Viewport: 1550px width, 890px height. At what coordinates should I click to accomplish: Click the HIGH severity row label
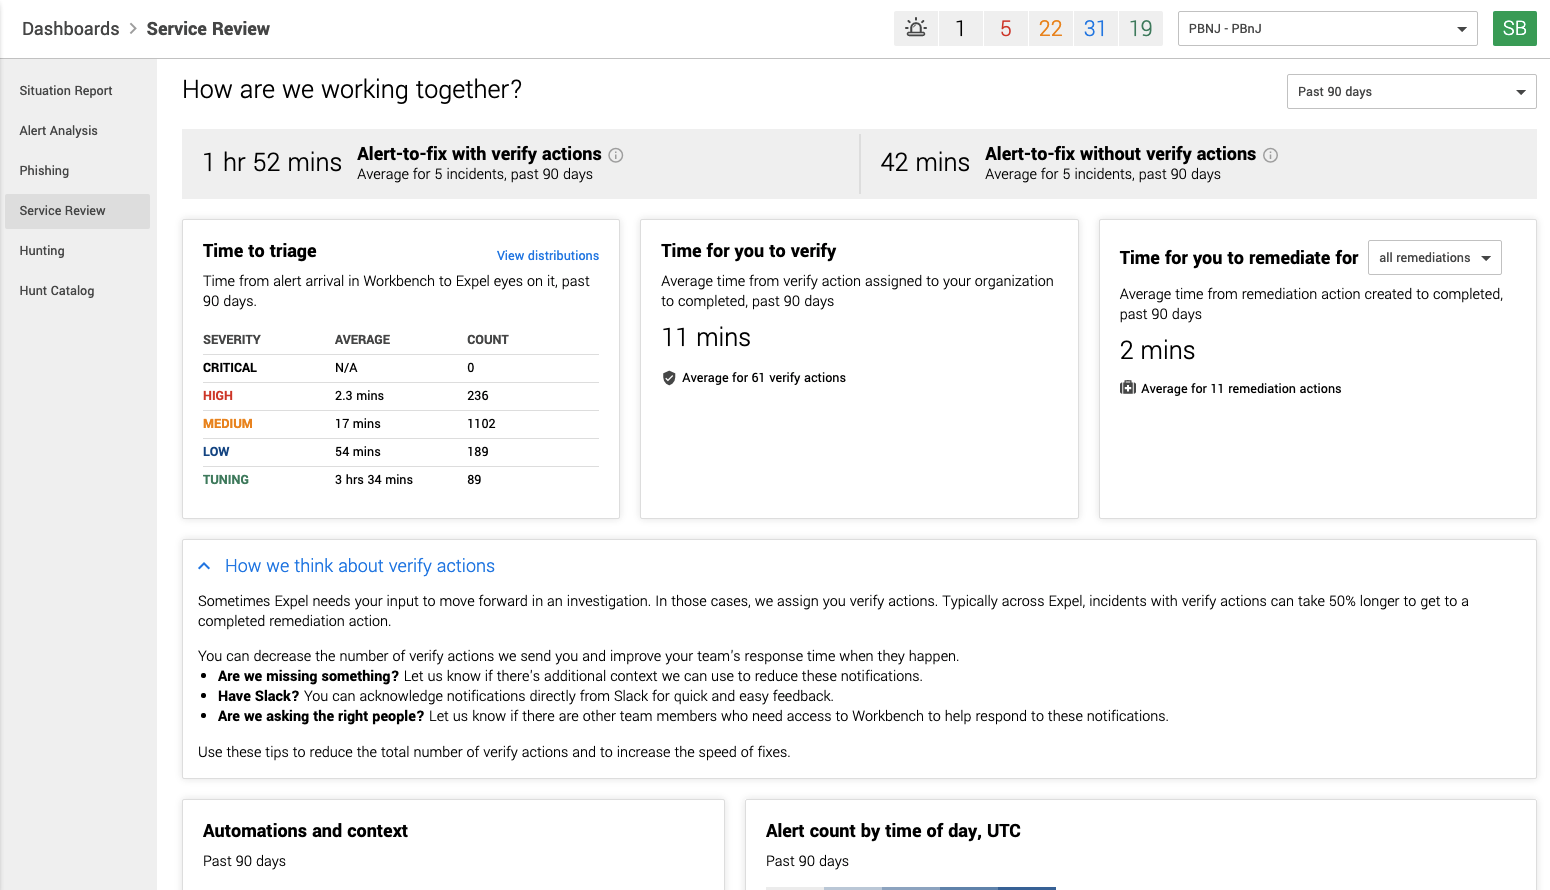pos(218,396)
